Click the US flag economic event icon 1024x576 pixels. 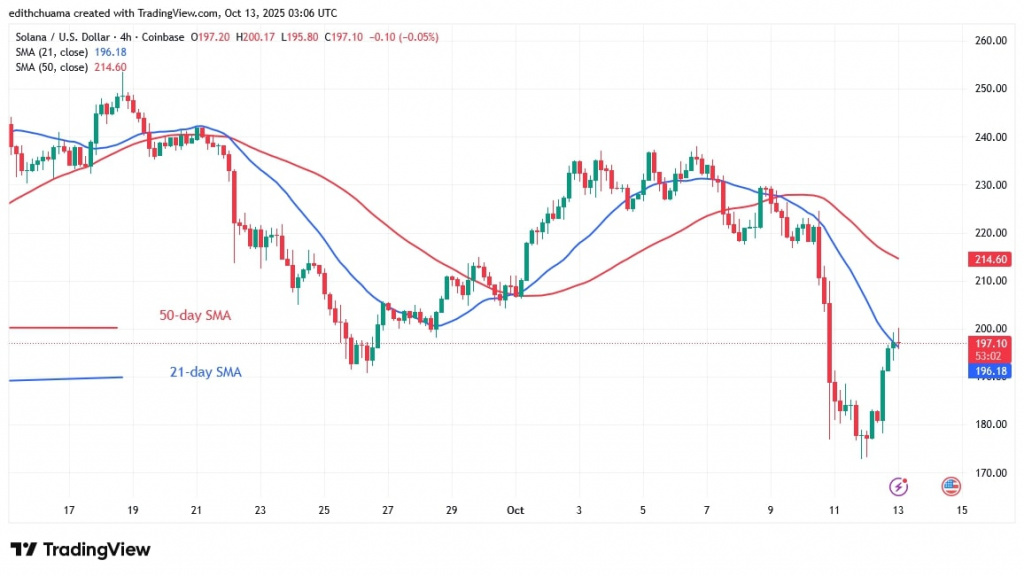pos(951,487)
